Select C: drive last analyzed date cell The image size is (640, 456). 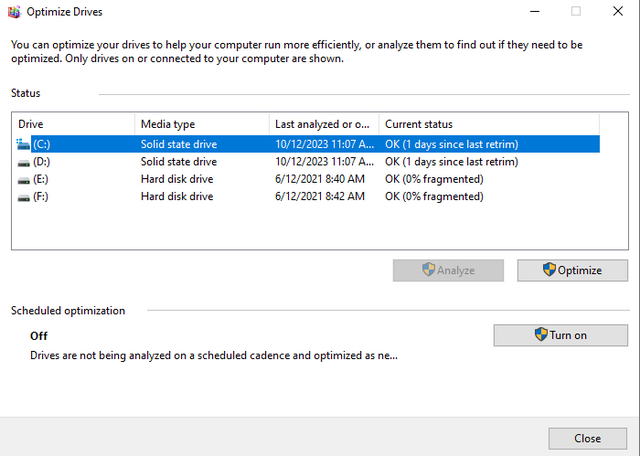pos(322,144)
